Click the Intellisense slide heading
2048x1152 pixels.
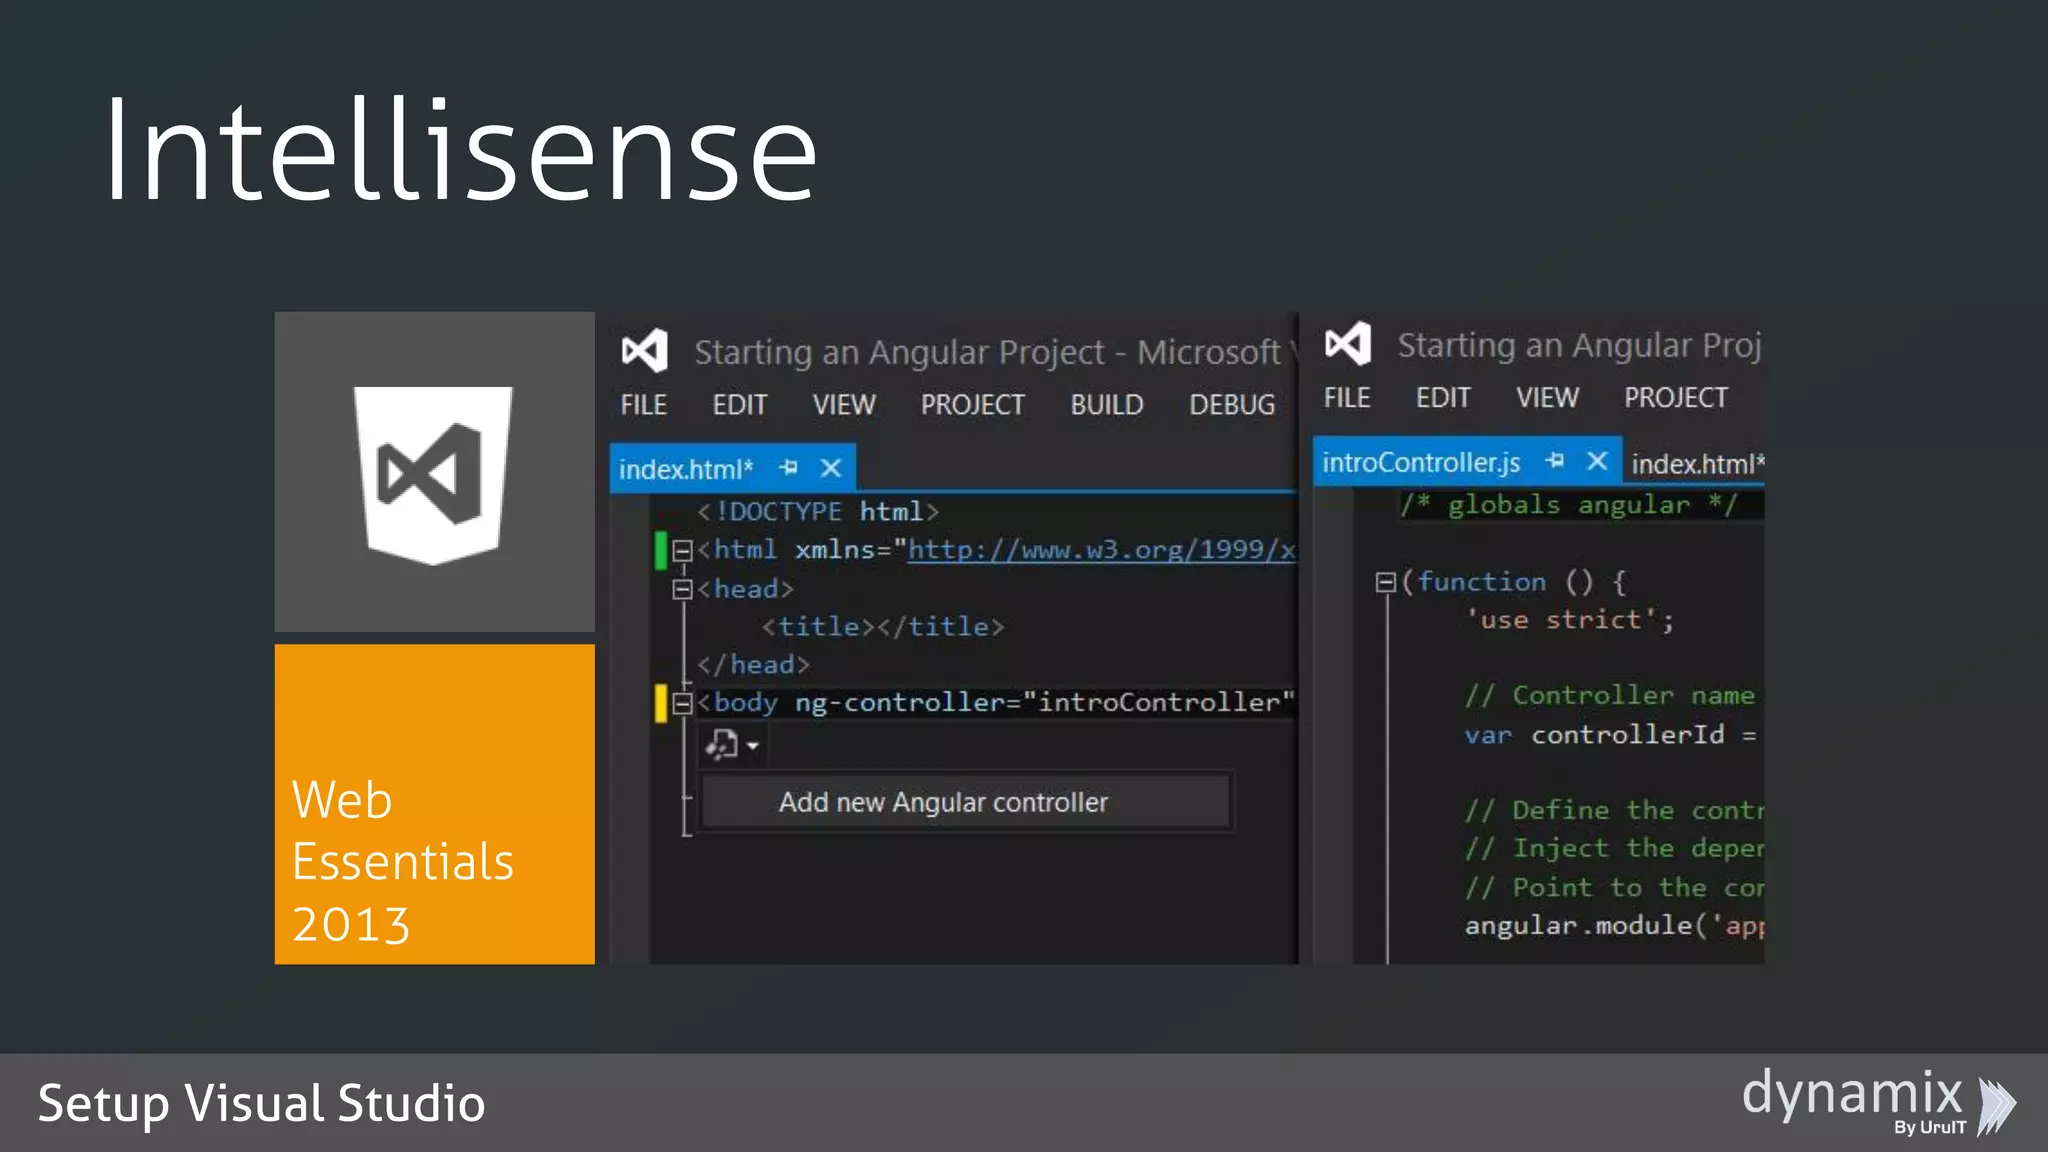461,151
